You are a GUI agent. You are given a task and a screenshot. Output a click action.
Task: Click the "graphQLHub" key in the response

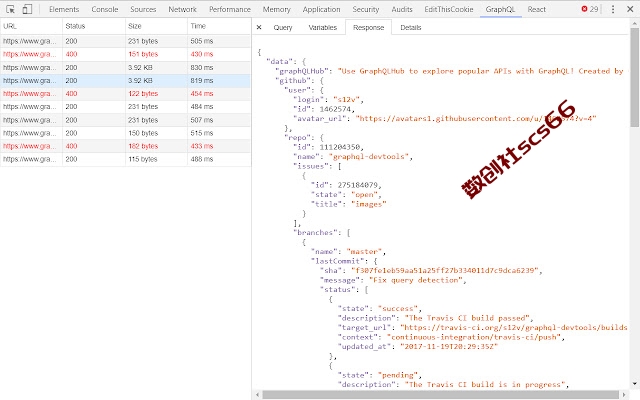pos(302,71)
